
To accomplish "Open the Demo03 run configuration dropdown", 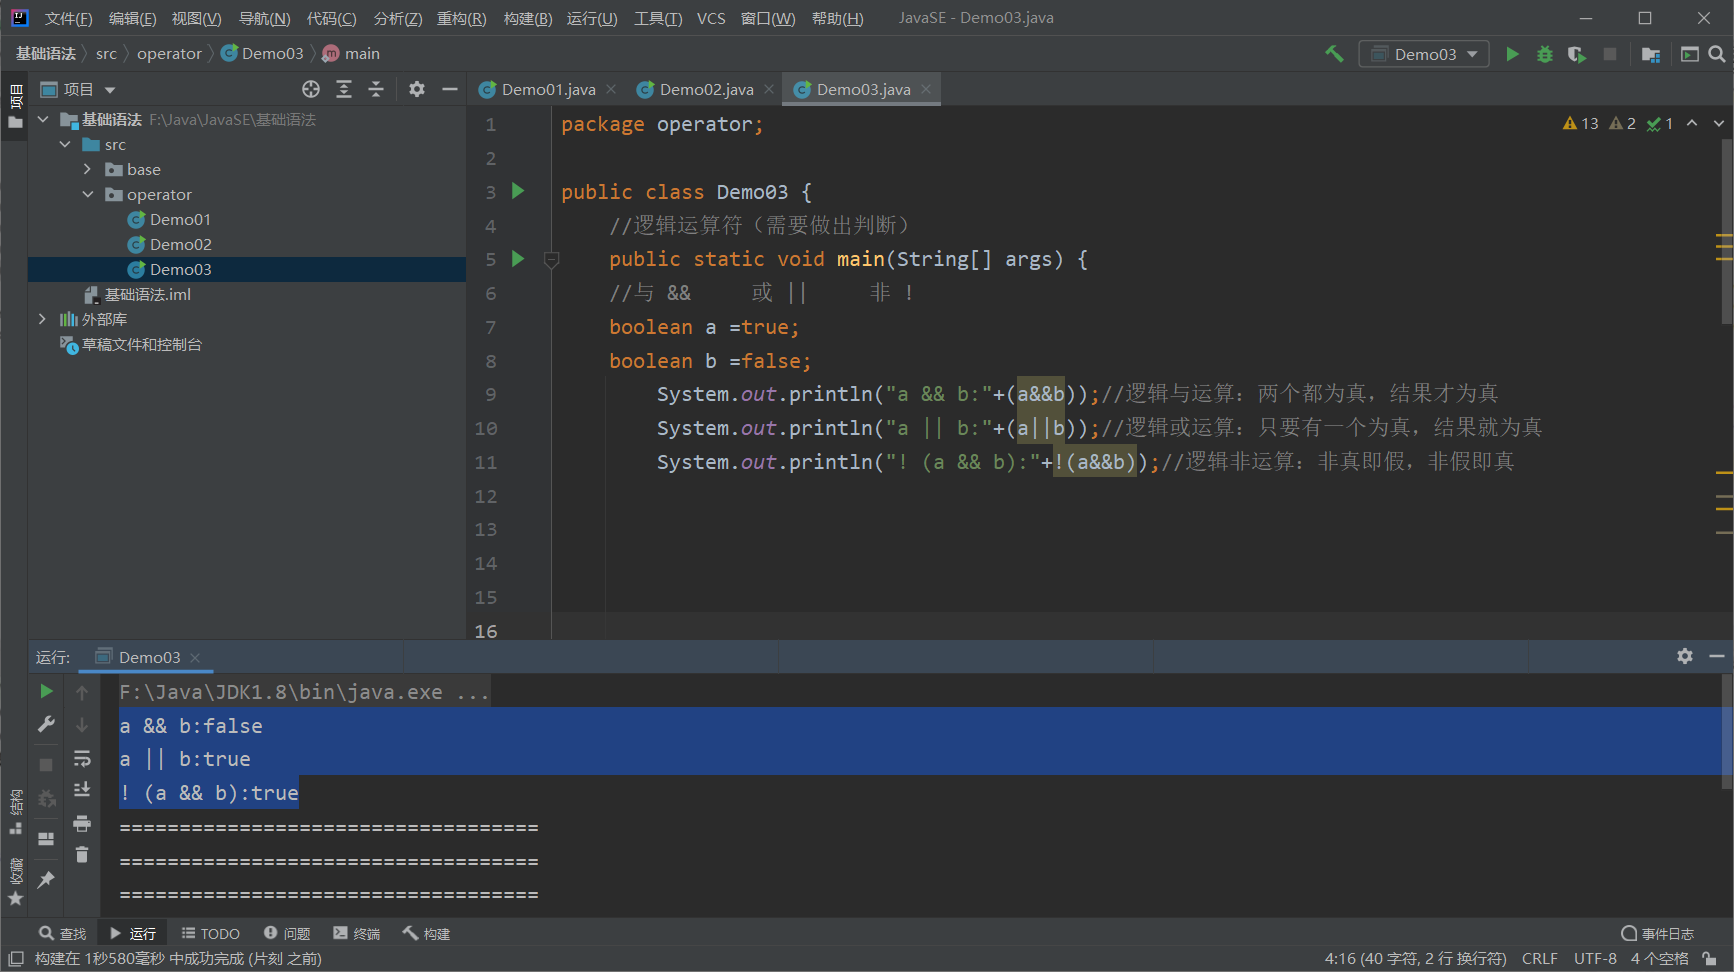I will coord(1424,54).
